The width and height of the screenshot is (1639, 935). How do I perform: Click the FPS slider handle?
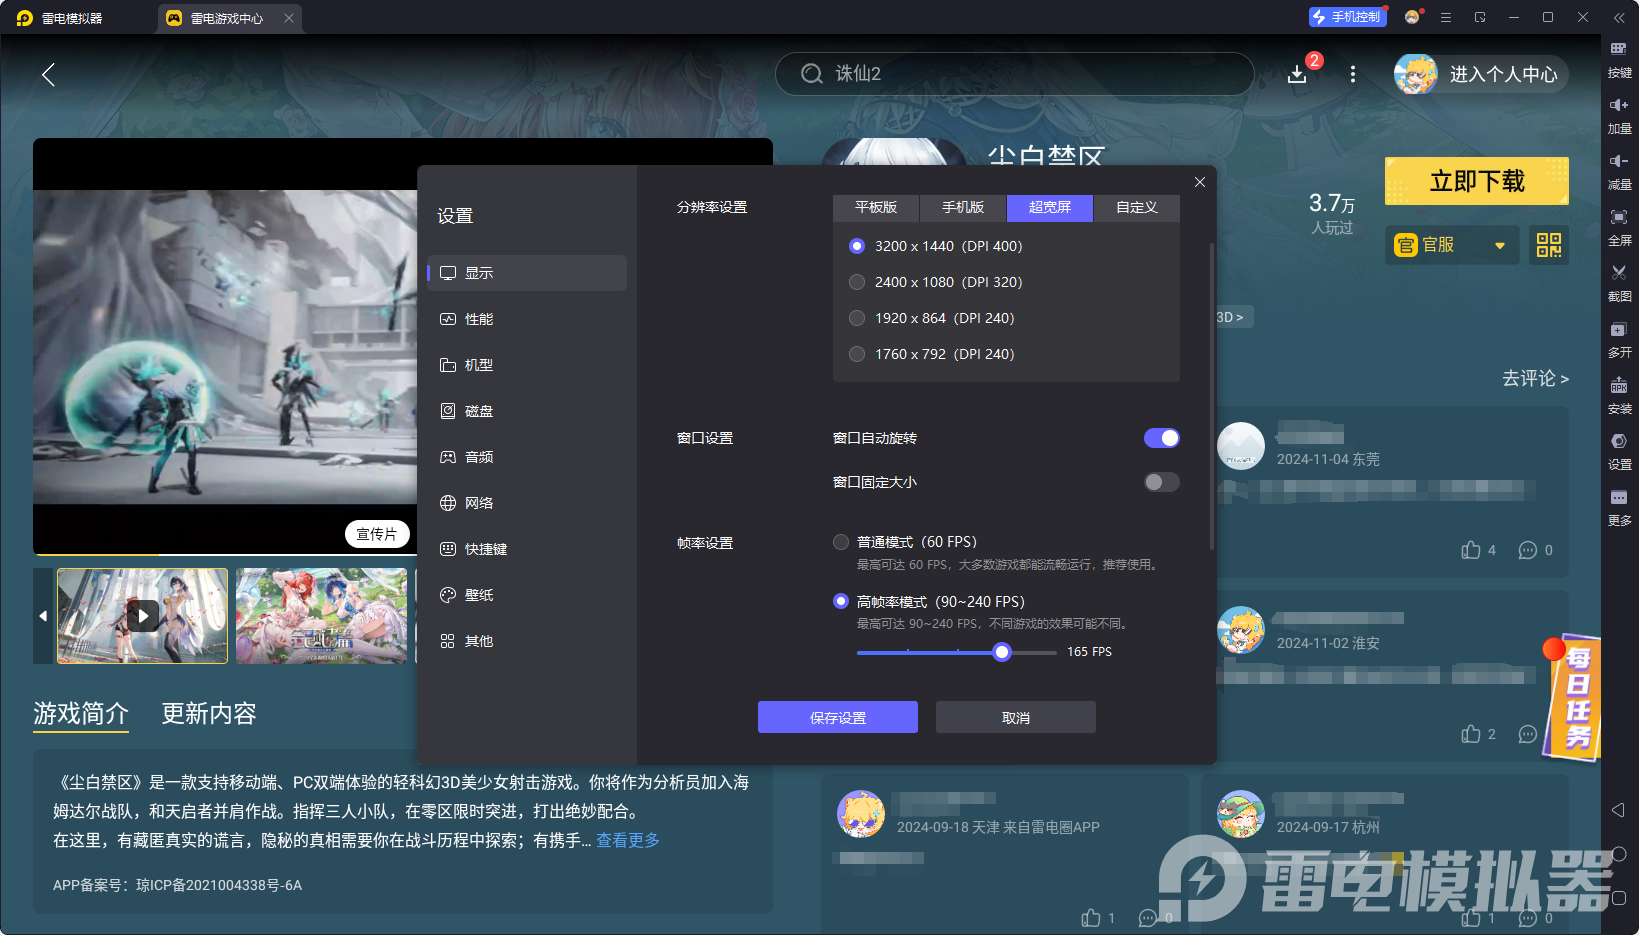(x=1002, y=652)
